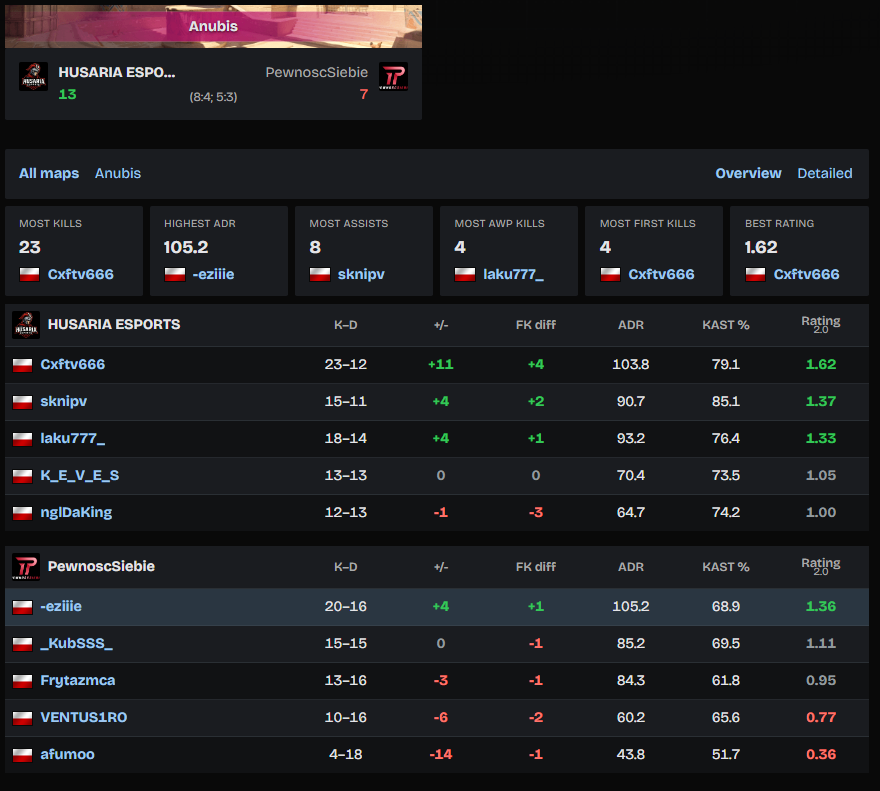This screenshot has height=791, width=880.
Task: Click the PewnoscSiebie score 7
Action: (x=364, y=94)
